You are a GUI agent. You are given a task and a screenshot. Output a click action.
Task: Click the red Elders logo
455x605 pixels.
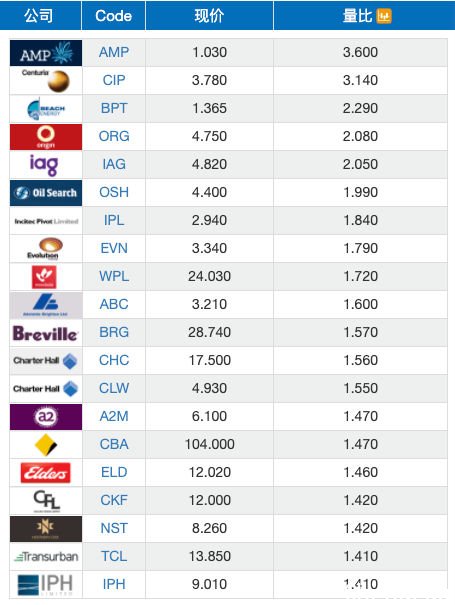(x=46, y=473)
